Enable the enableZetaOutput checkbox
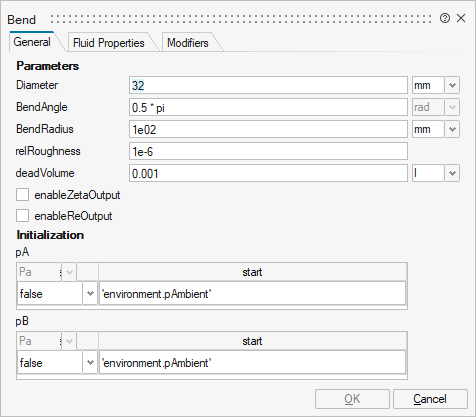This screenshot has height=417, width=476. coord(22,195)
